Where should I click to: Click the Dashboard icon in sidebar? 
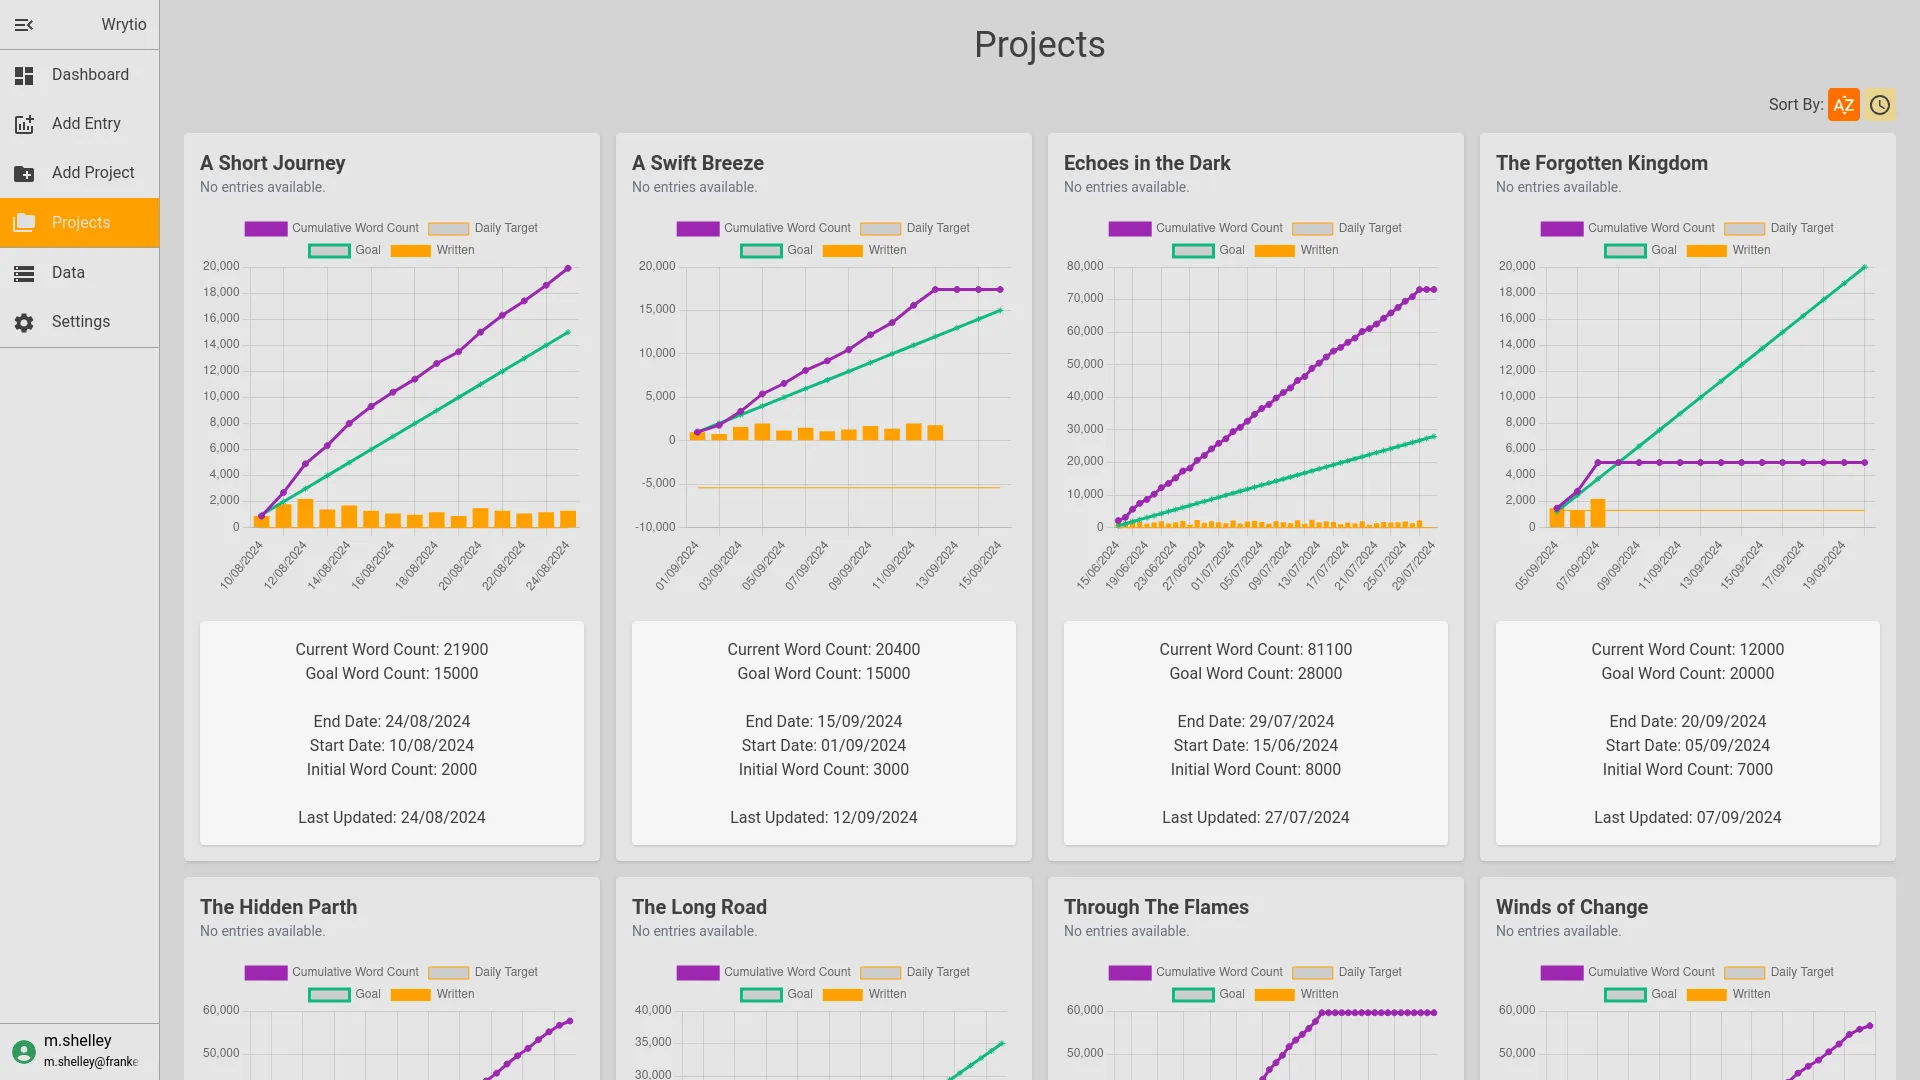pos(24,74)
